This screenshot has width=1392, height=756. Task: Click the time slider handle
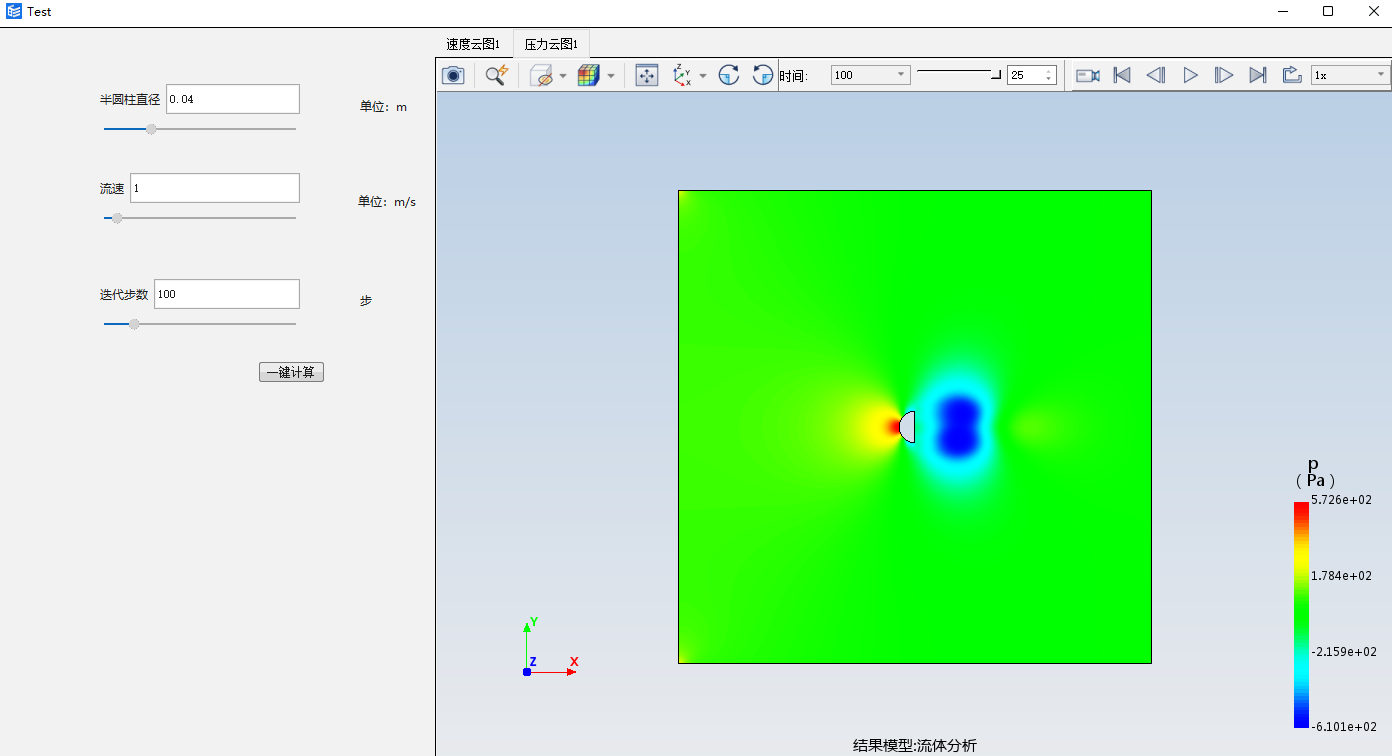coord(996,74)
